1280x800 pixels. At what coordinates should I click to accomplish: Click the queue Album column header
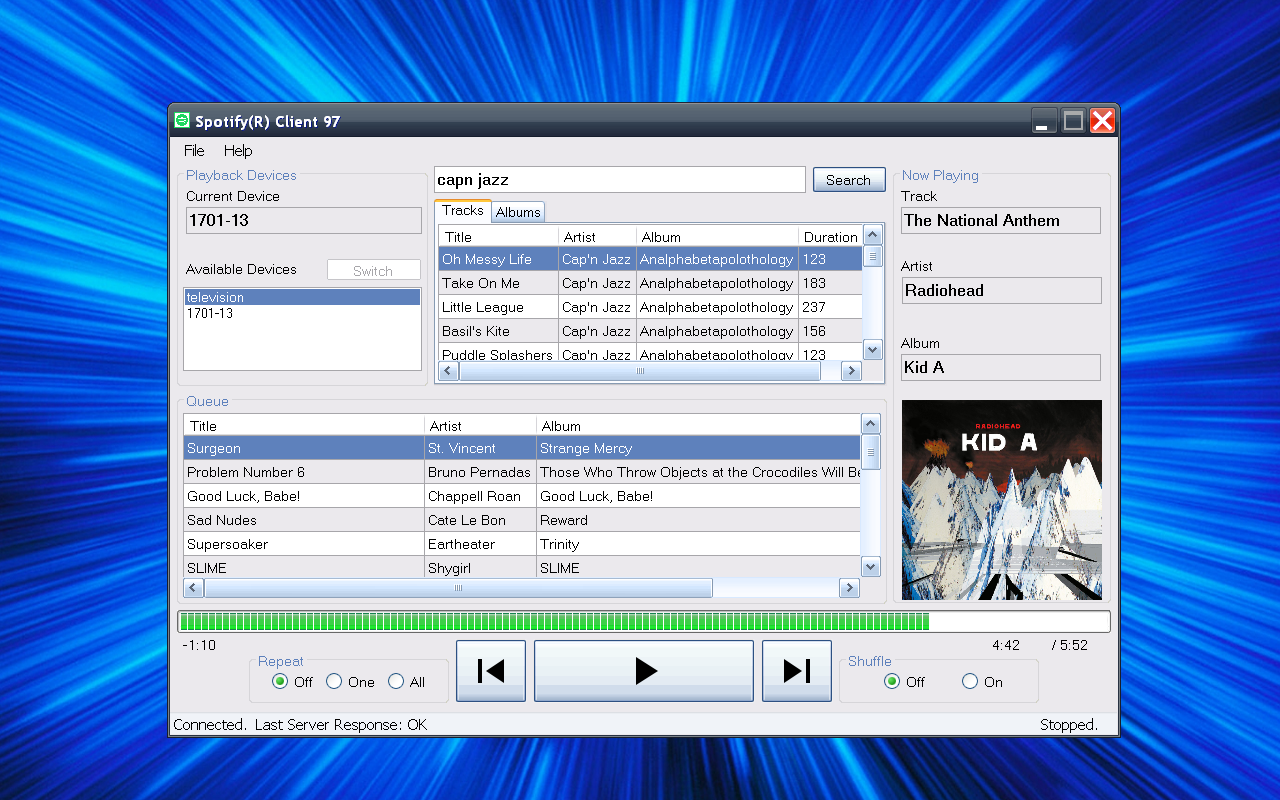click(698, 426)
